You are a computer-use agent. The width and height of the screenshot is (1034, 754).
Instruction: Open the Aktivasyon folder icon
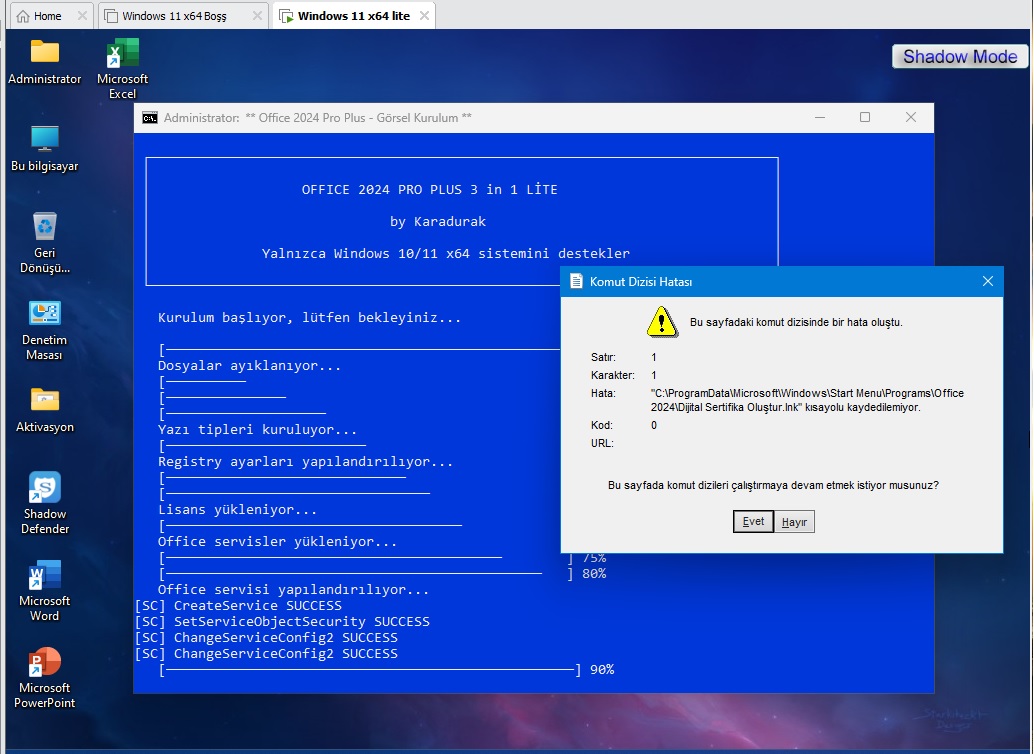point(44,410)
